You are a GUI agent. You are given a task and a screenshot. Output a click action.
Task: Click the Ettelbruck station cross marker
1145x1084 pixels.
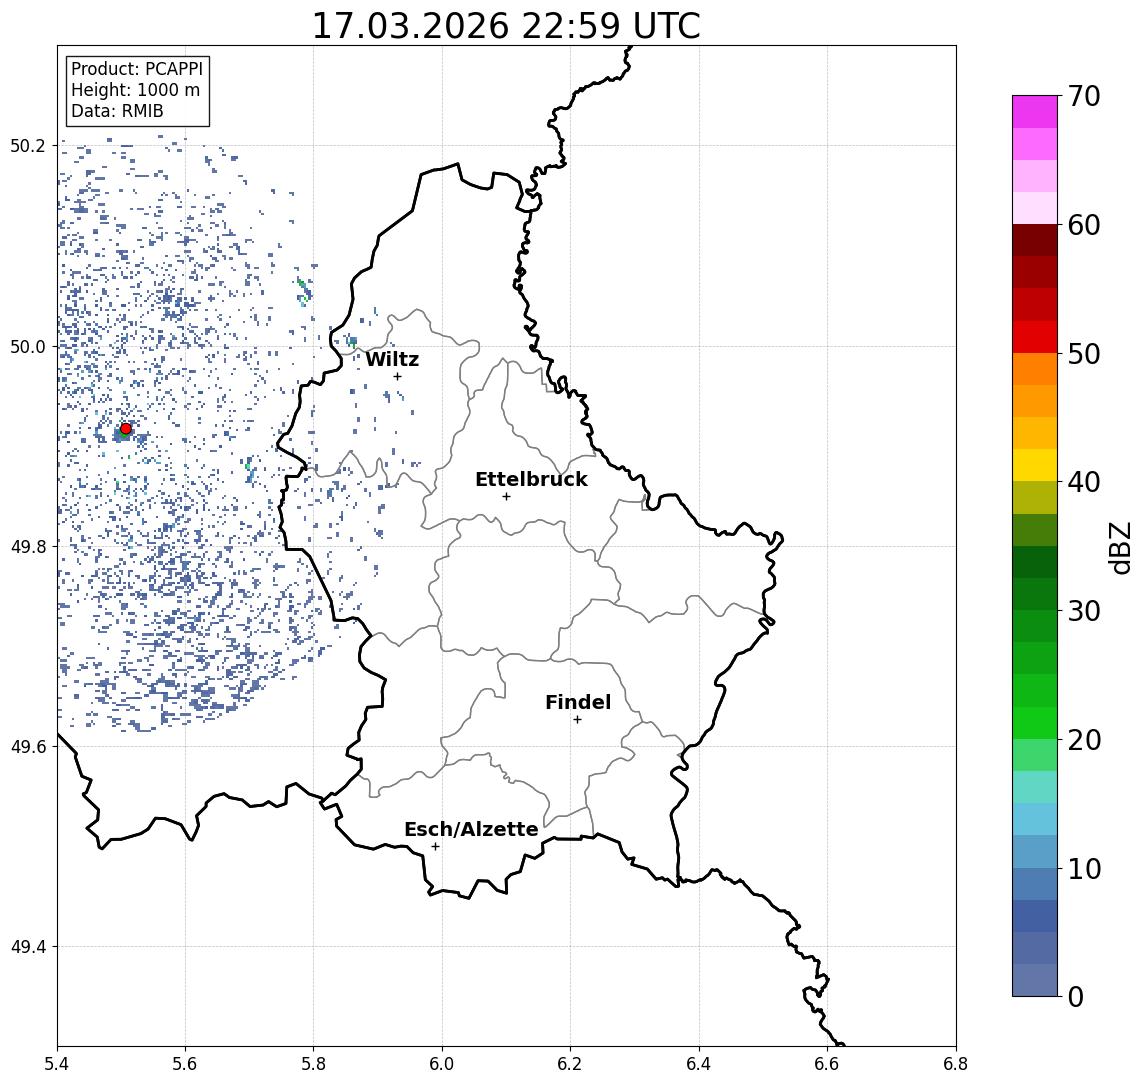point(506,497)
